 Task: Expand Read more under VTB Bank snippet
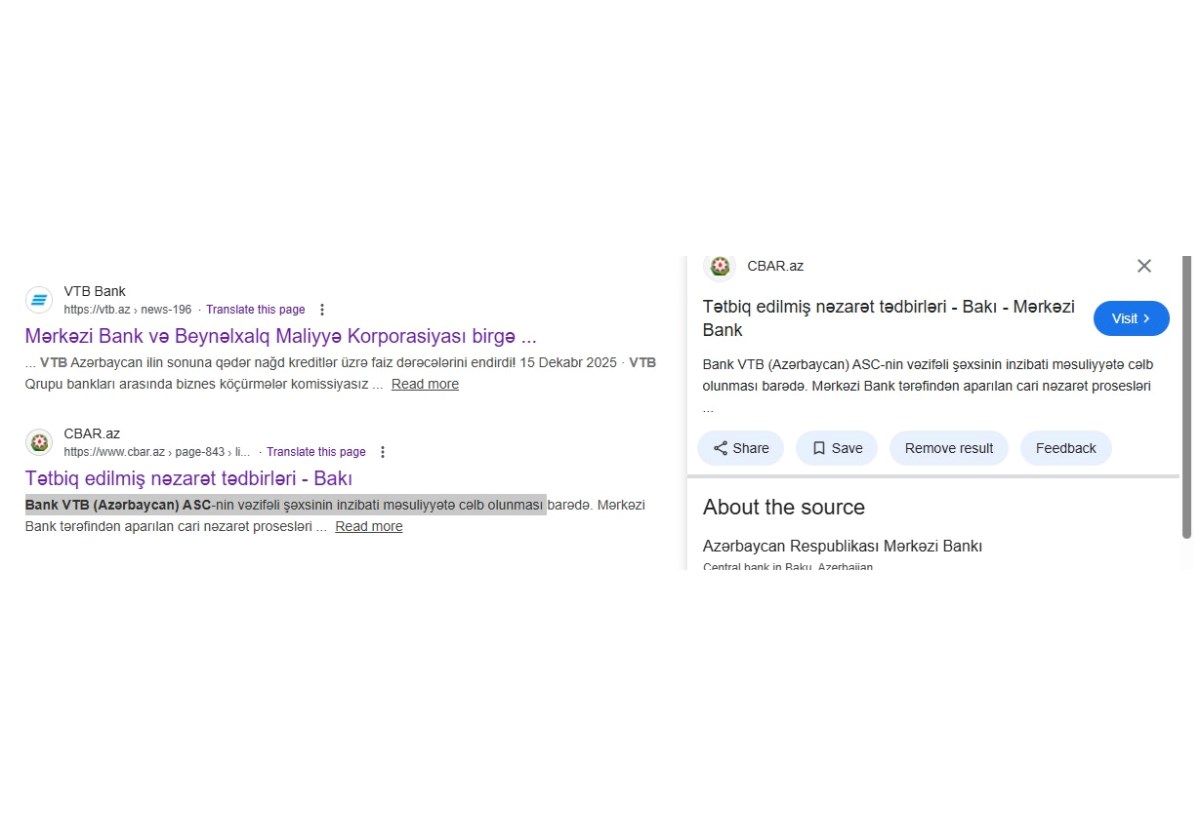[424, 384]
